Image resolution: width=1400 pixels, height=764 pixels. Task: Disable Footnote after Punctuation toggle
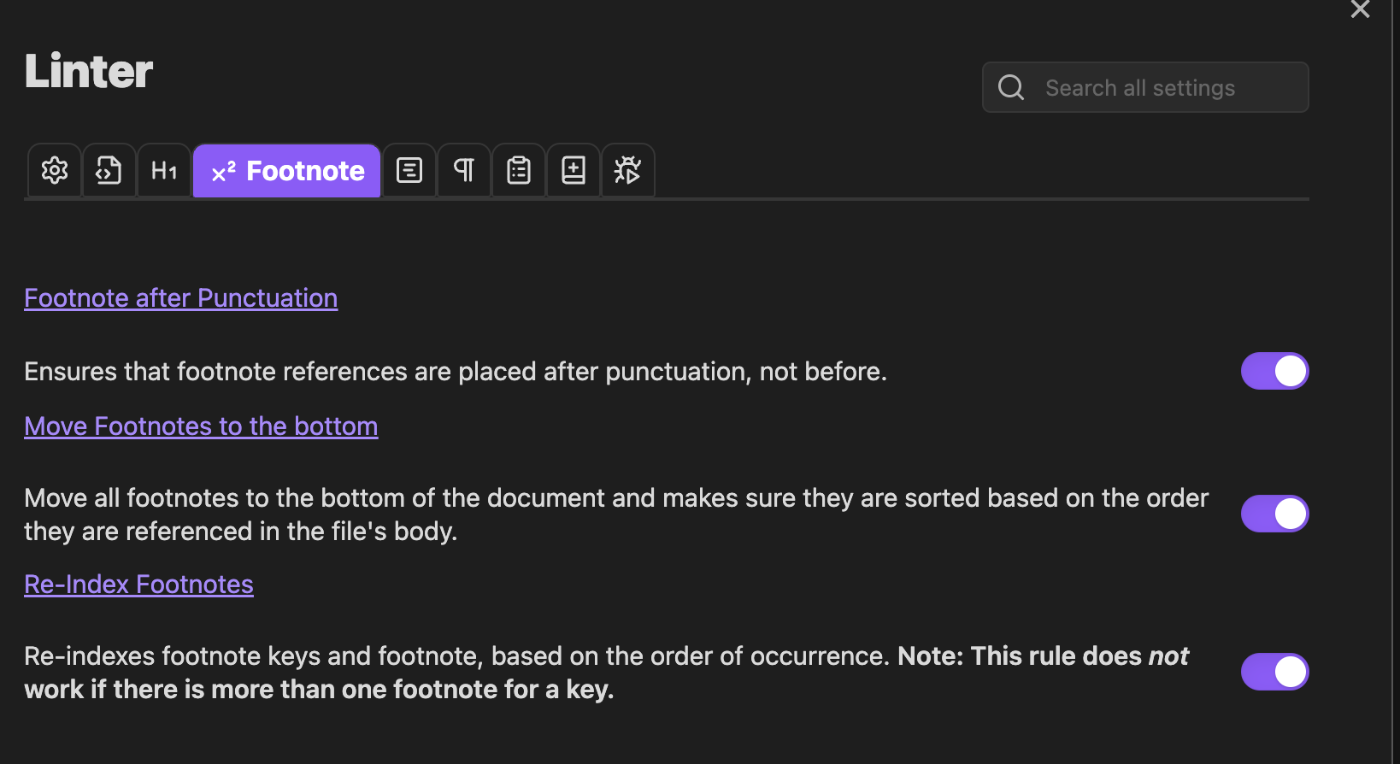pyautogui.click(x=1275, y=371)
